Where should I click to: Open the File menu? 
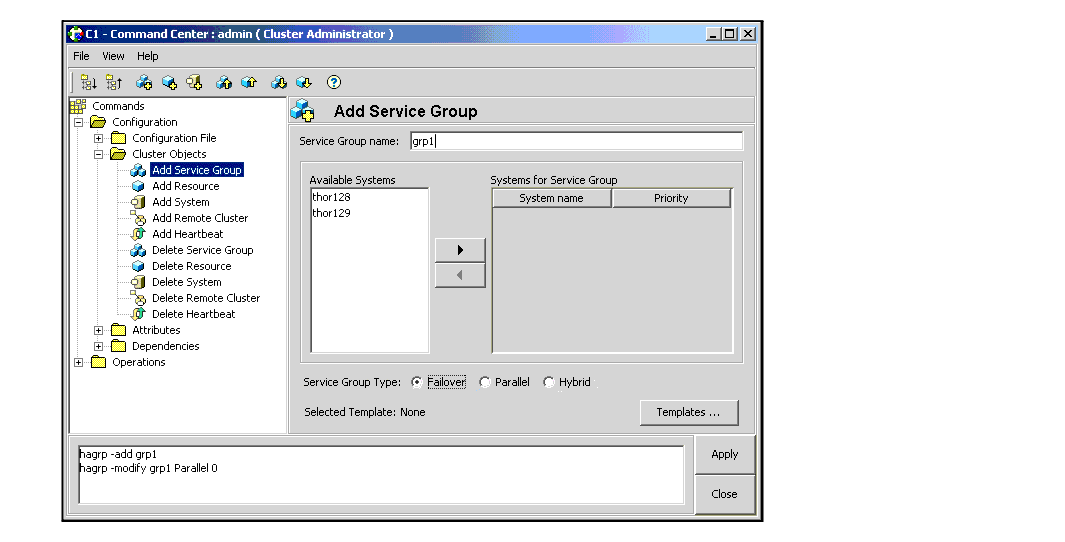(x=81, y=56)
